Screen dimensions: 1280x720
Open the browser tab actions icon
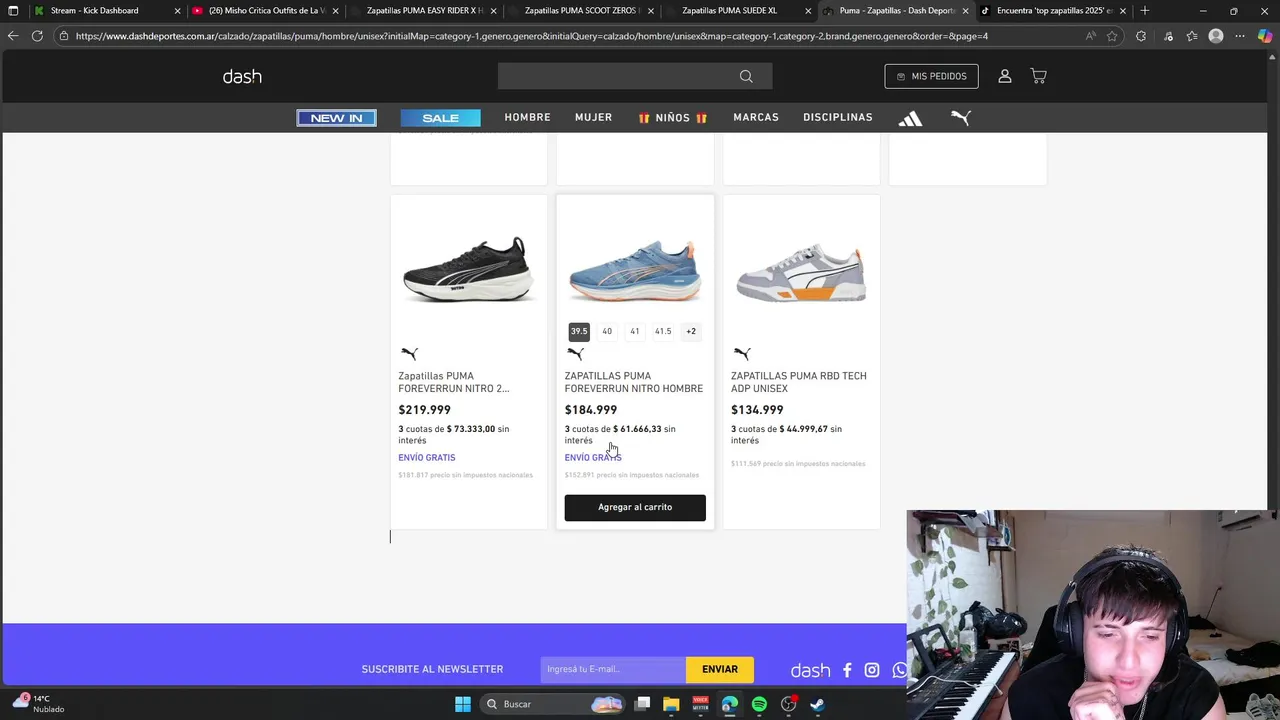(x=13, y=11)
